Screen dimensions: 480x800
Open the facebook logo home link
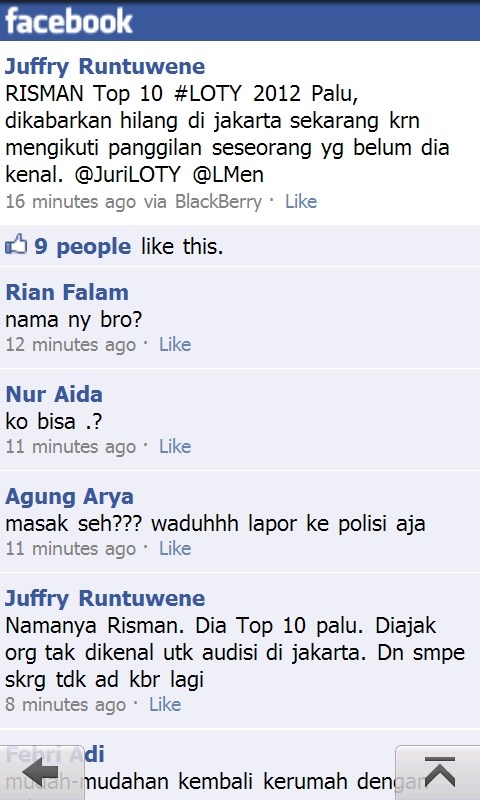(x=68, y=21)
